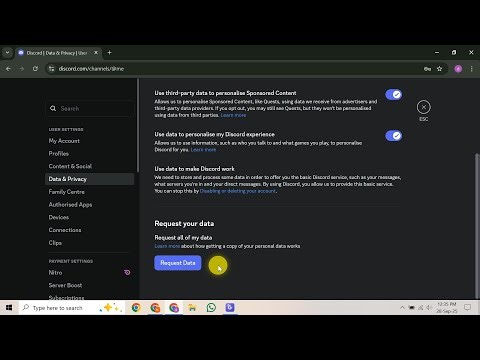Click the Nitro badge icon beside Nitro
The image size is (480, 360).
click(x=127, y=272)
